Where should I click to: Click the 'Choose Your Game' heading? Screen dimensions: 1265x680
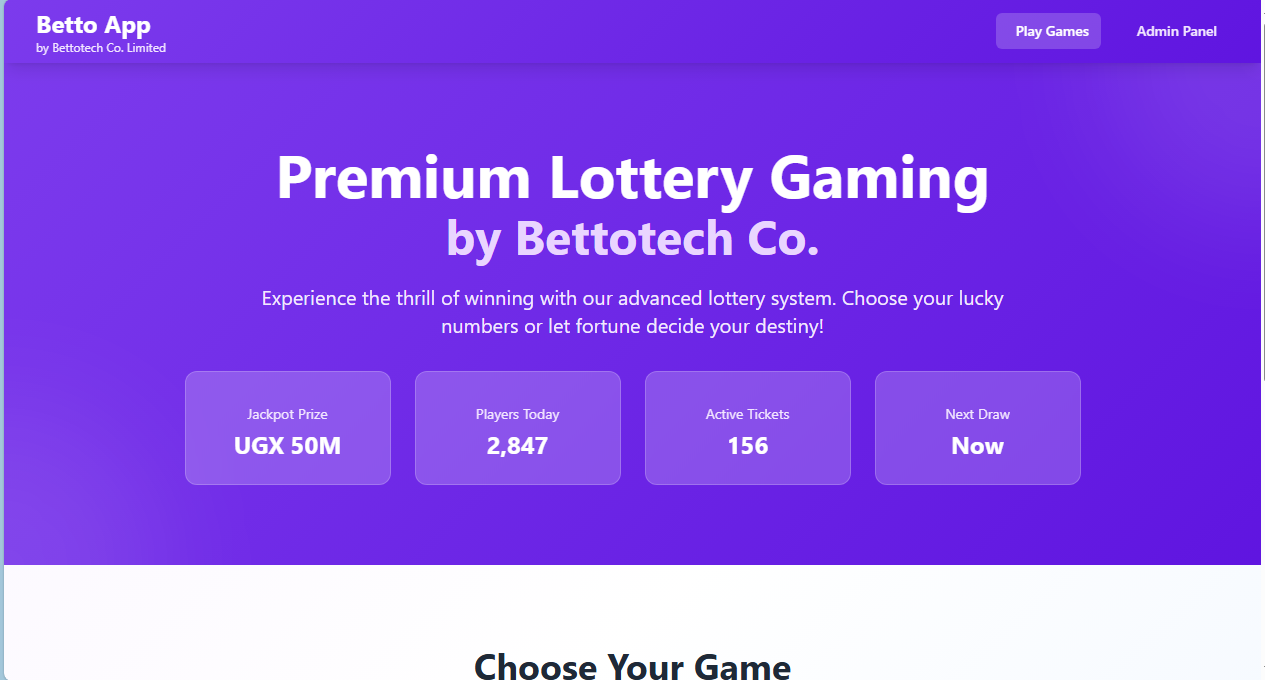click(x=632, y=666)
